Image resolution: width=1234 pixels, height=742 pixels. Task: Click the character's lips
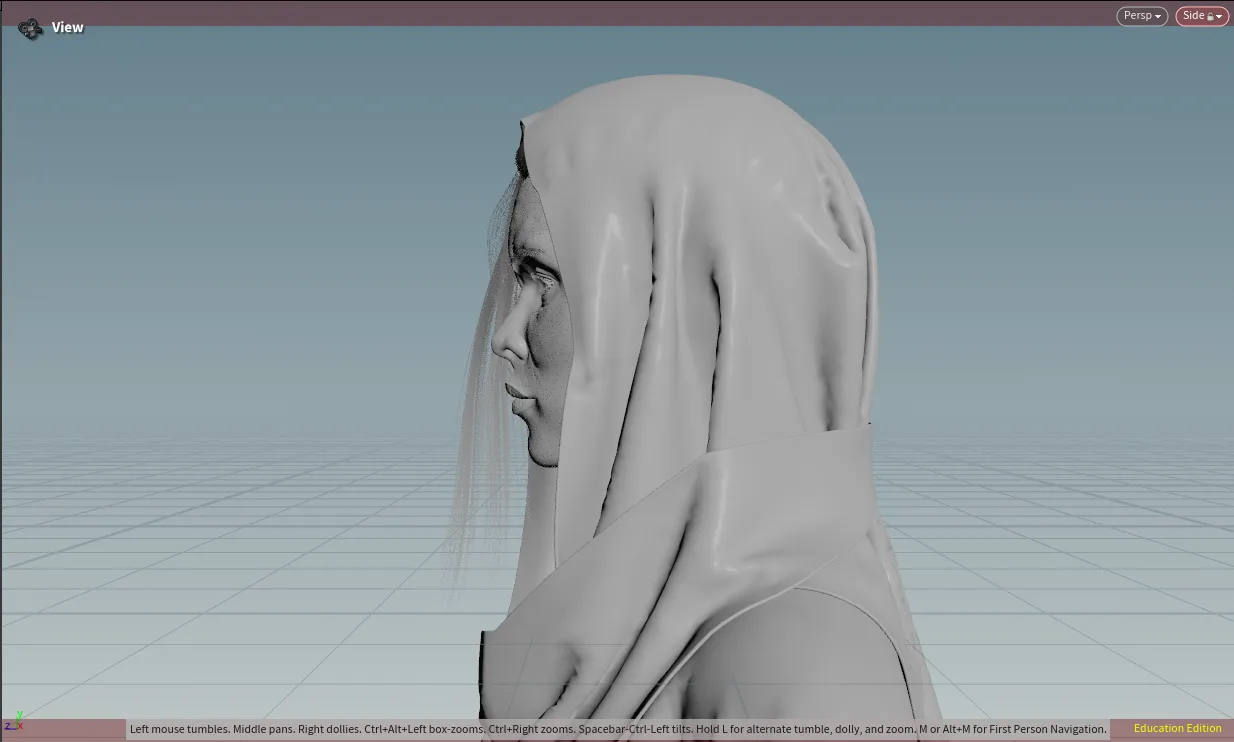(x=518, y=397)
